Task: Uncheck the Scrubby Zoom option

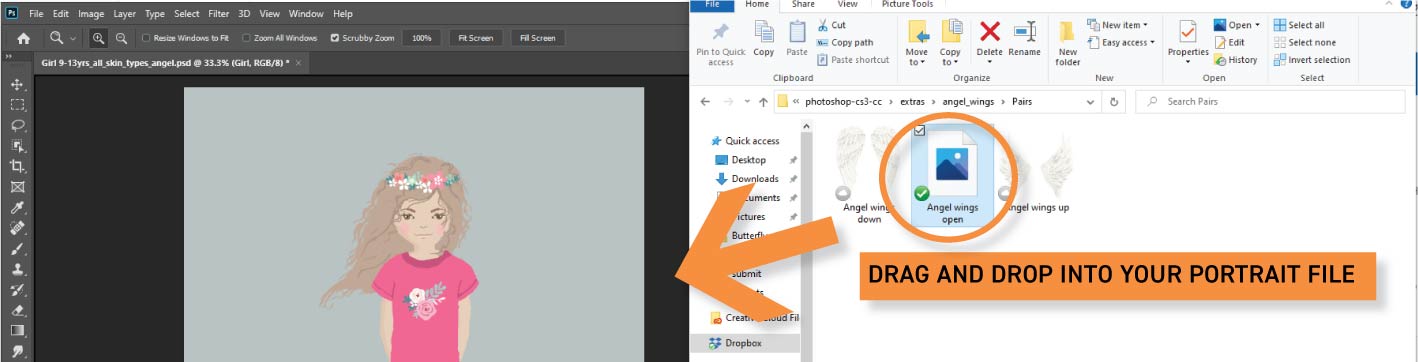Action: point(335,38)
